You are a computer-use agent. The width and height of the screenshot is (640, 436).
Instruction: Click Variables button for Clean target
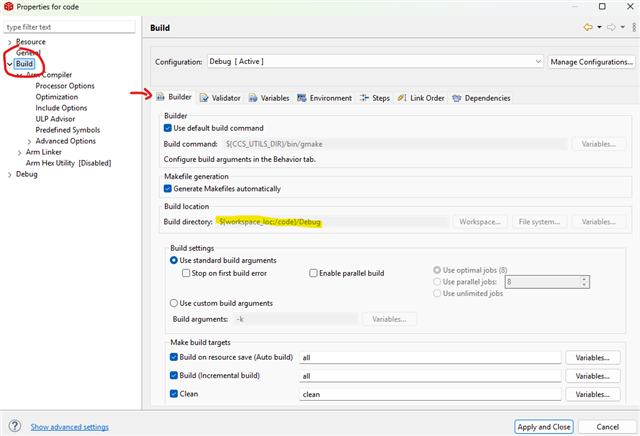pos(593,394)
